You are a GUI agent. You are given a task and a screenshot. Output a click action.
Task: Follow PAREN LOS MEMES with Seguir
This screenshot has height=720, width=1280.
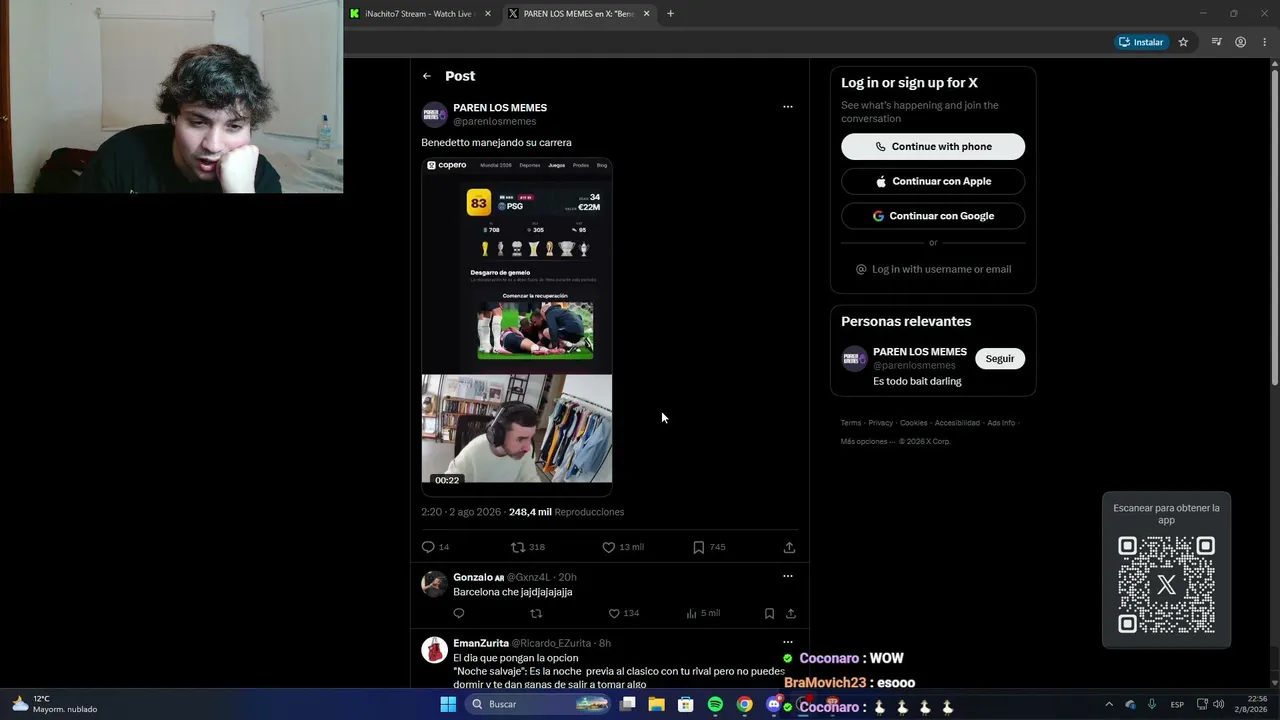(x=1000, y=358)
